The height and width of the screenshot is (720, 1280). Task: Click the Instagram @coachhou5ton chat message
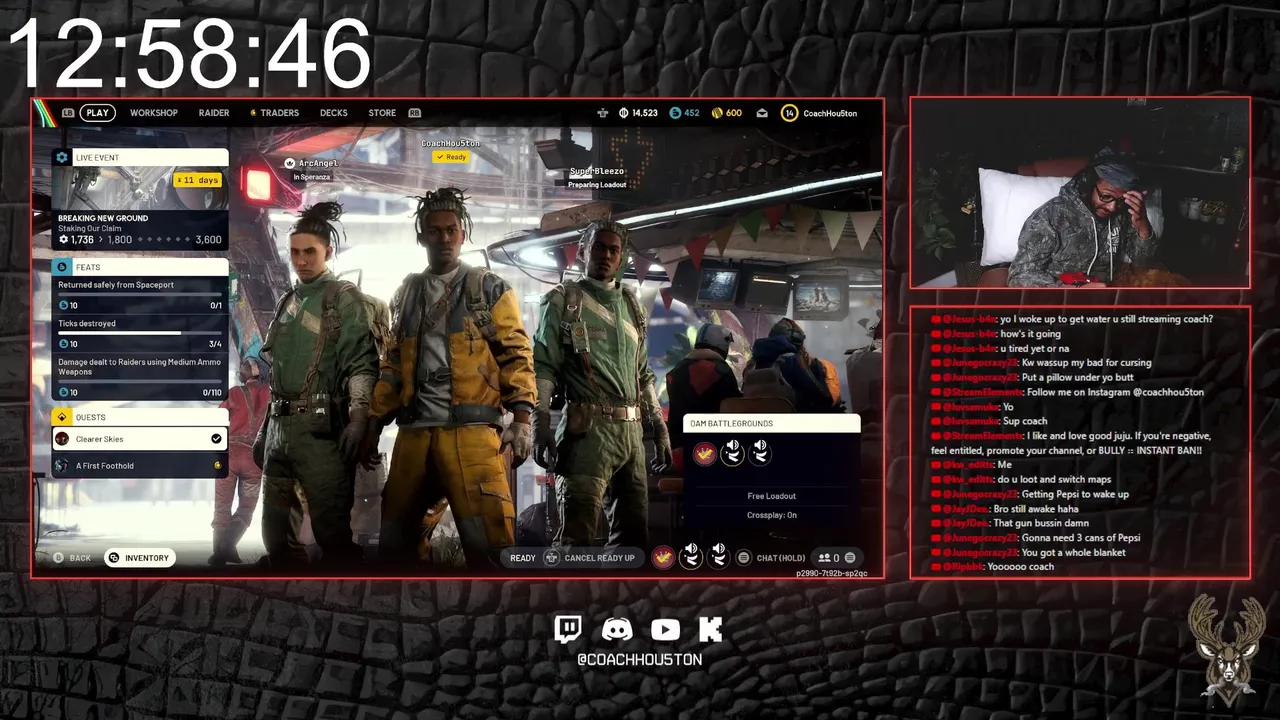(x=1067, y=392)
